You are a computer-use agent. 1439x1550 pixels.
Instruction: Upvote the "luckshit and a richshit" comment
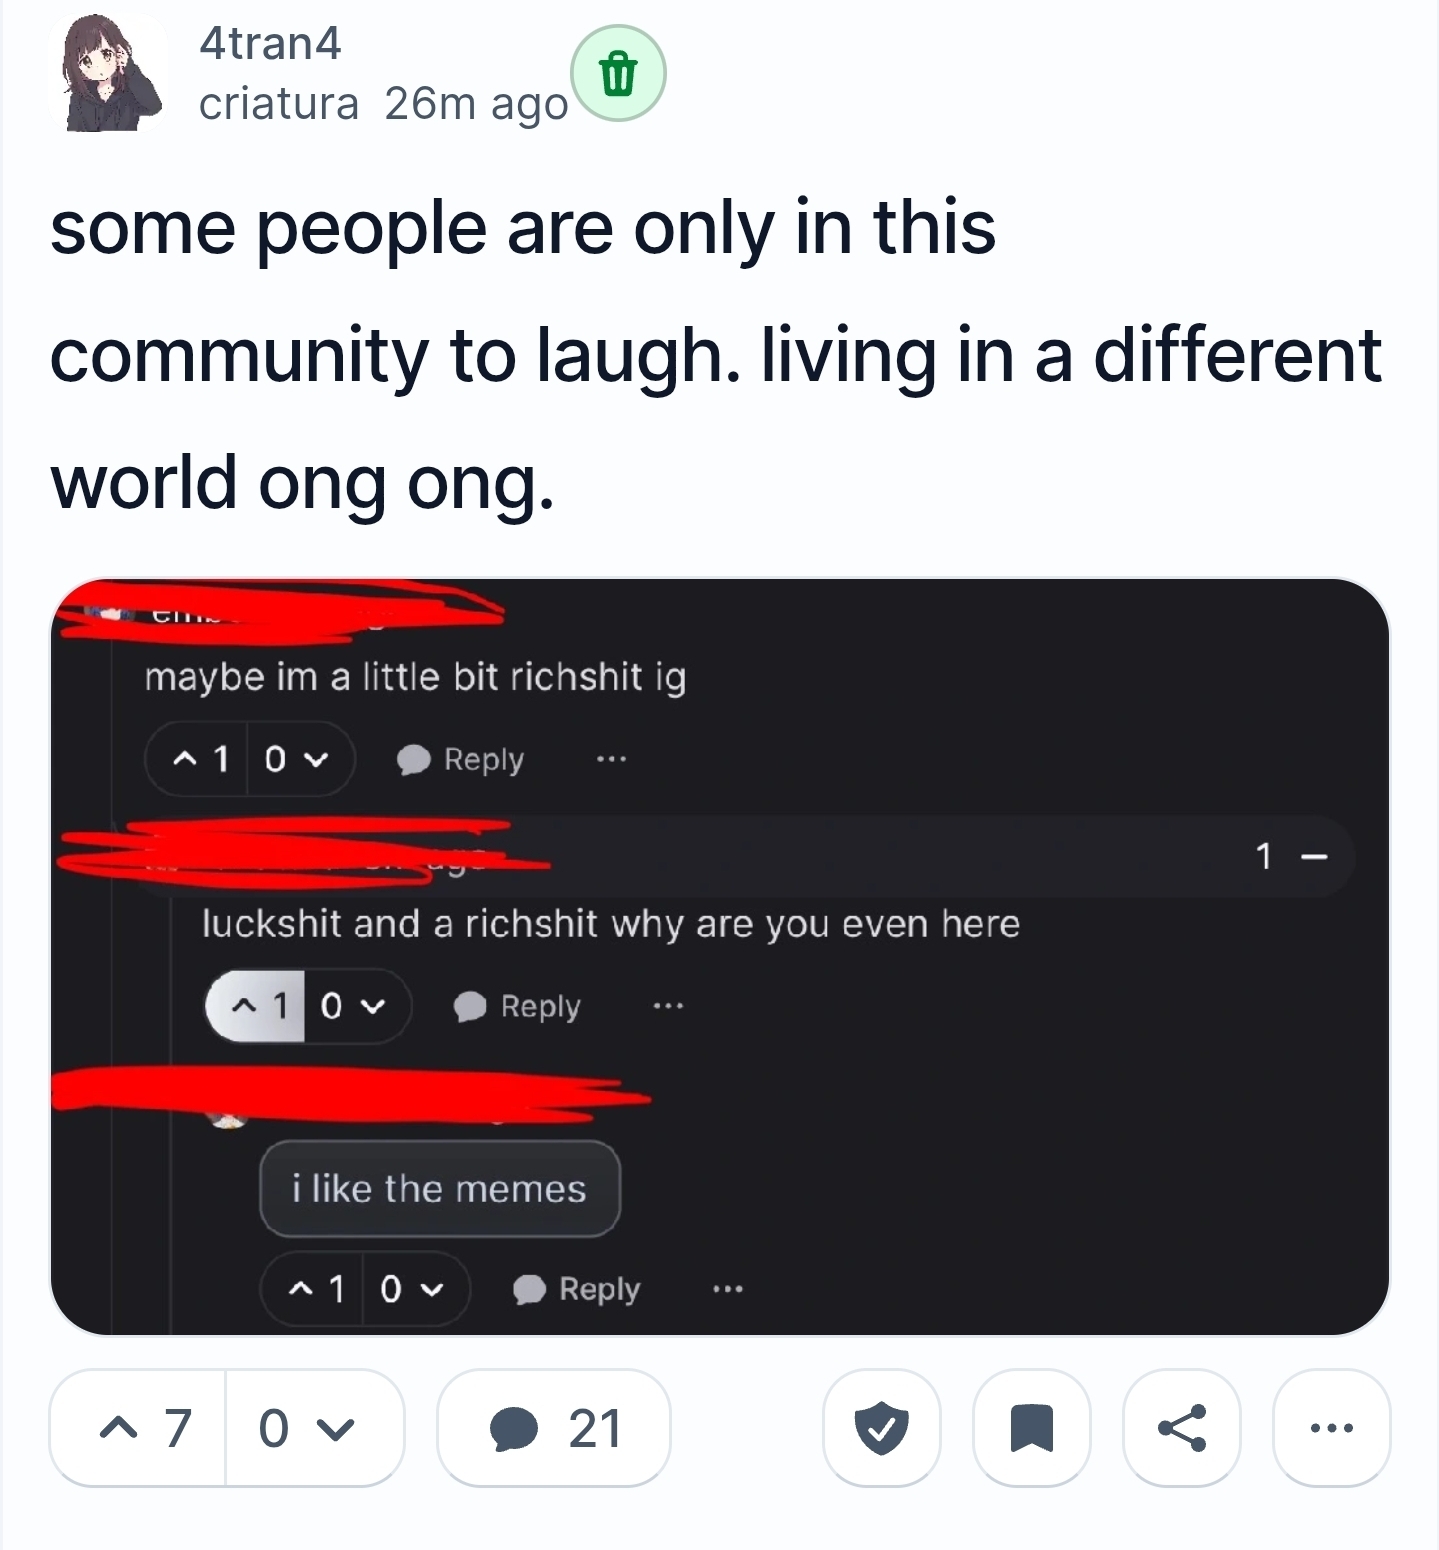[x=255, y=1006]
